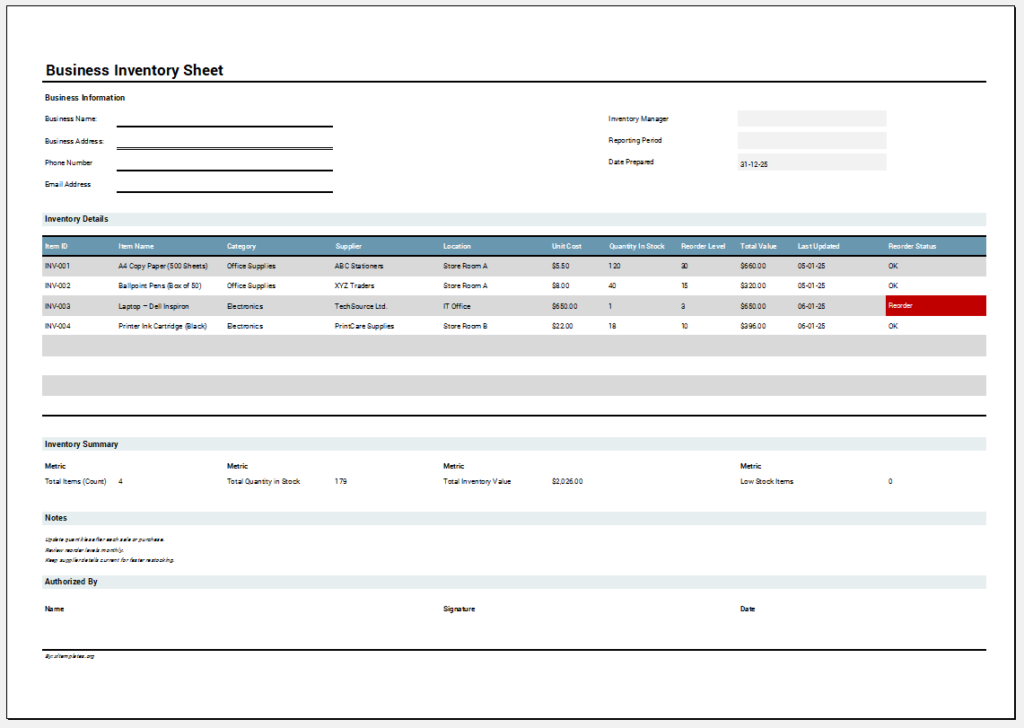Select the Signature field under Authorized By

[x=460, y=608]
